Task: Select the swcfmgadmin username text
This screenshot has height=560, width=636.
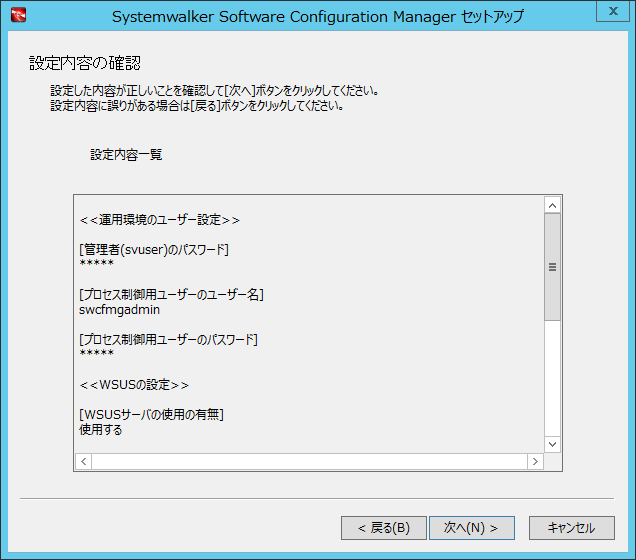Action: pyautogui.click(x=119, y=310)
